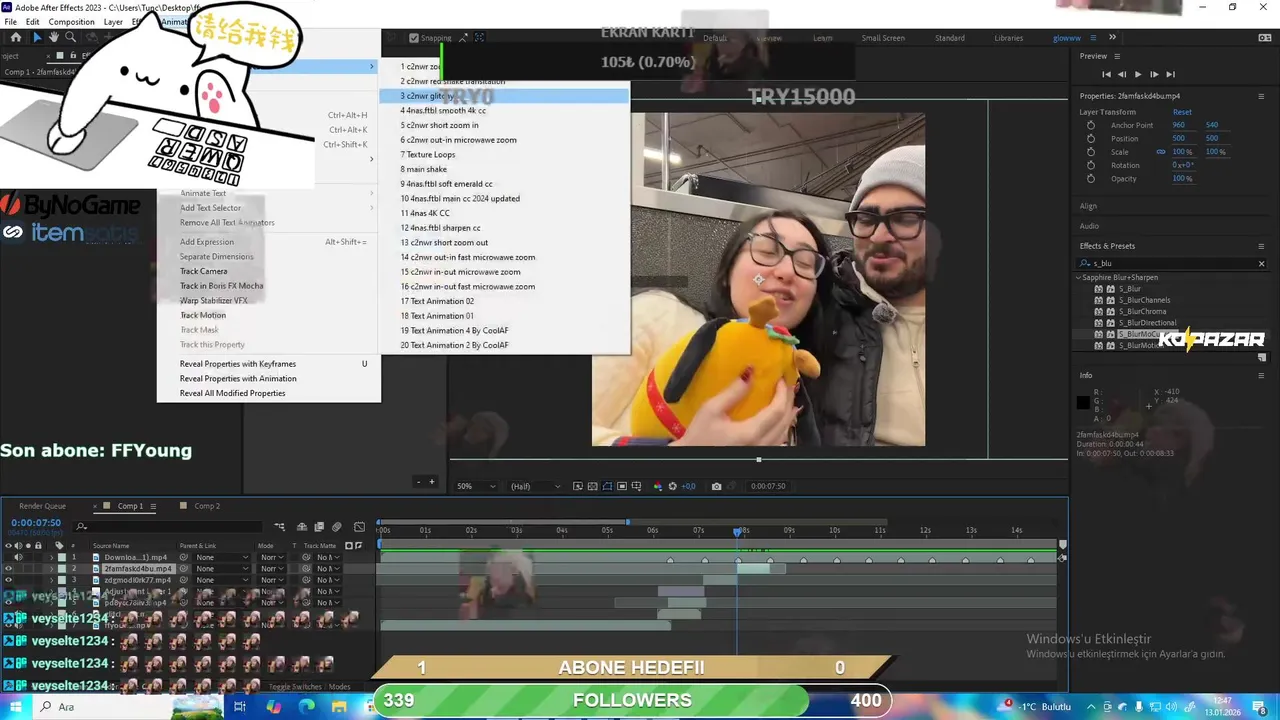Open Properties panel menu
This screenshot has height=720, width=1280.
click(1261, 96)
